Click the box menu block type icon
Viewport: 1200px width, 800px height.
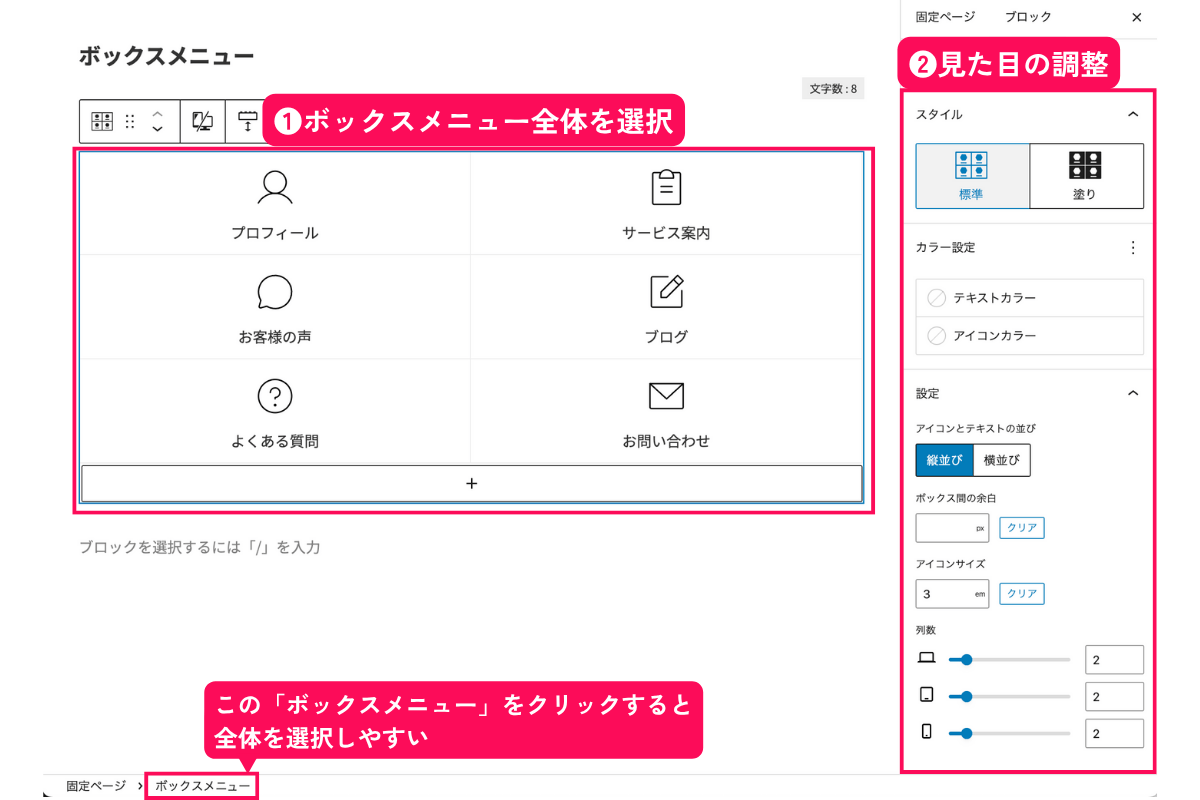[x=102, y=122]
